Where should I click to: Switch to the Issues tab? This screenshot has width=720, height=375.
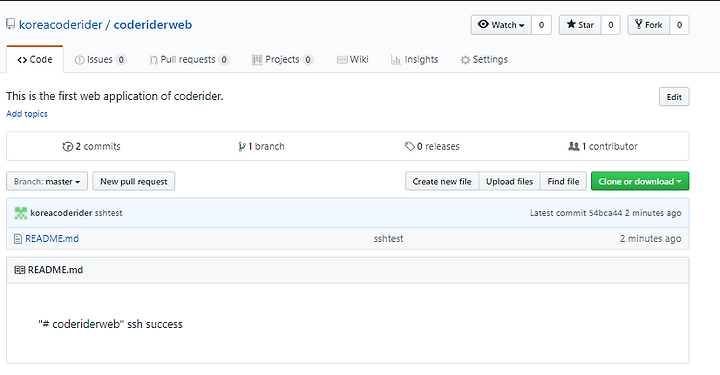pos(101,60)
